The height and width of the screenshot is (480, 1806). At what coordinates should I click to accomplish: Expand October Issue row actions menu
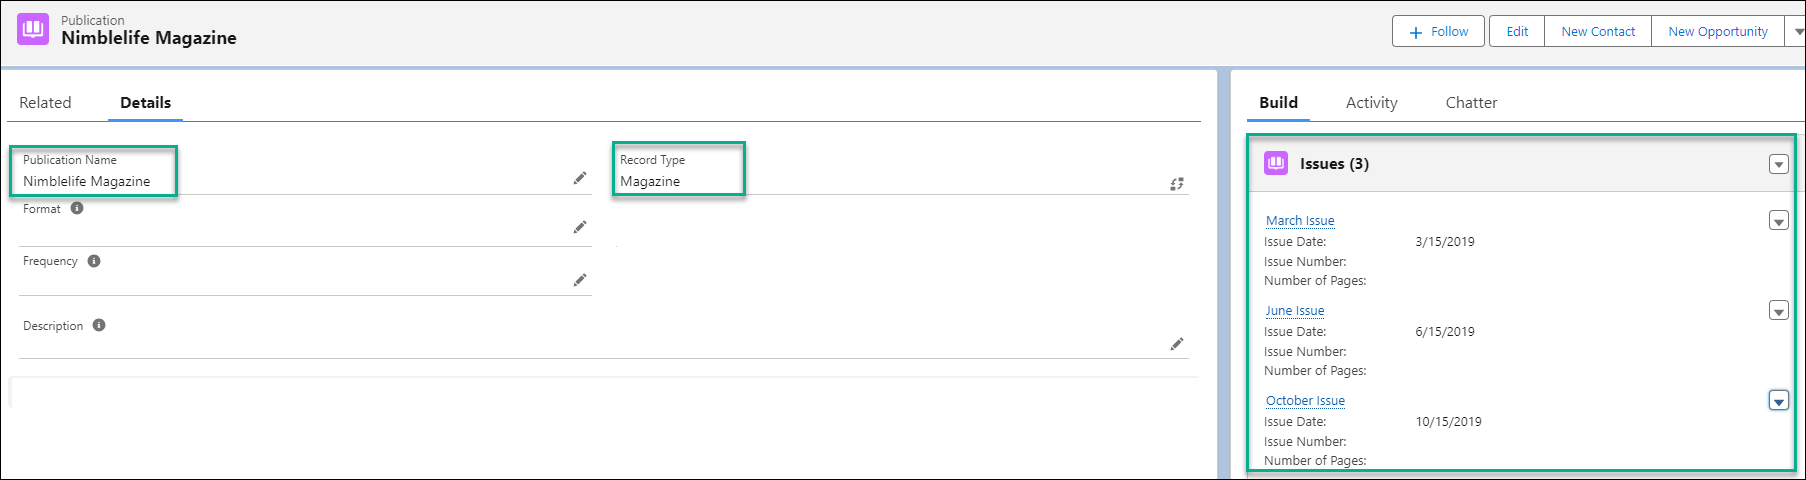(x=1778, y=401)
